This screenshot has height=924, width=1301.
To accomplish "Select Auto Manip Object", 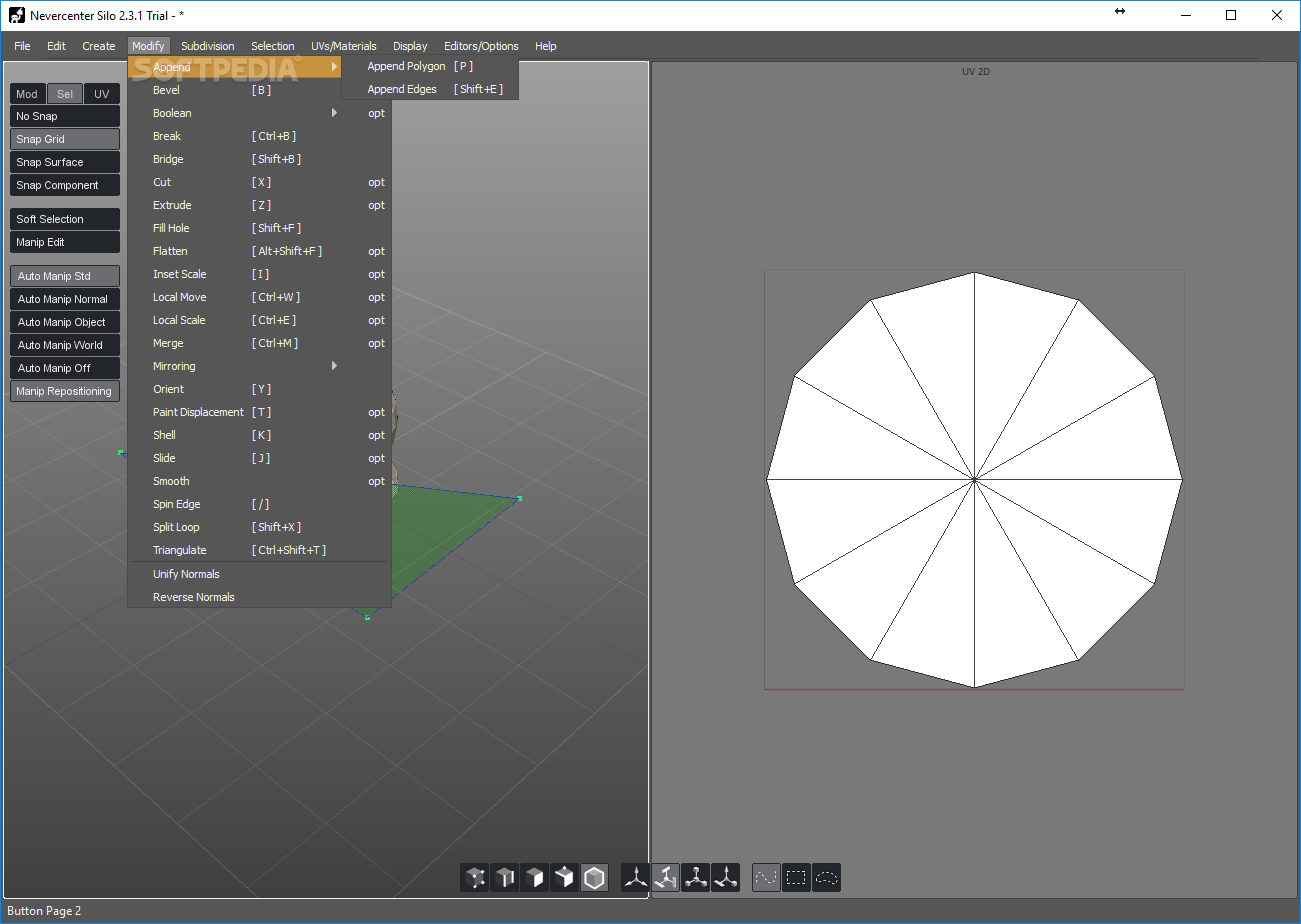I will point(65,322).
